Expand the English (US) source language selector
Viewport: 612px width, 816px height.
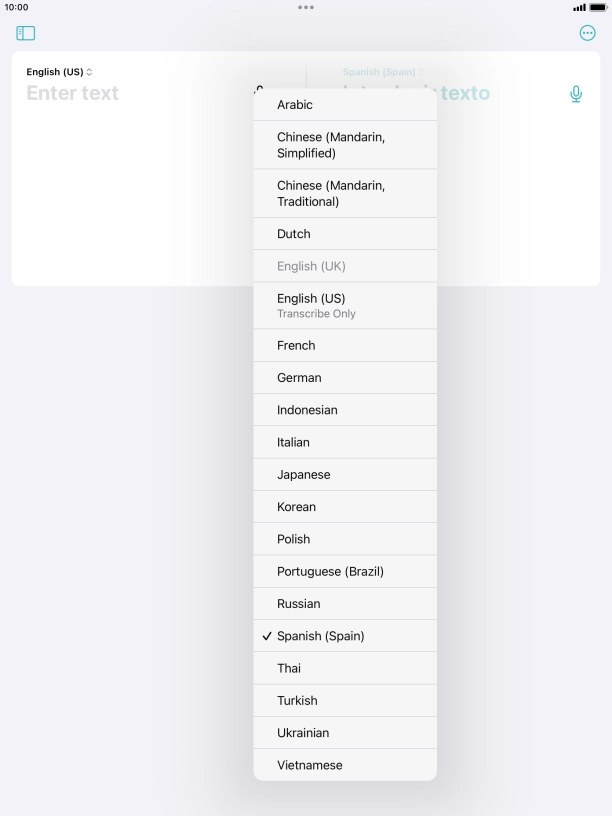pos(59,72)
